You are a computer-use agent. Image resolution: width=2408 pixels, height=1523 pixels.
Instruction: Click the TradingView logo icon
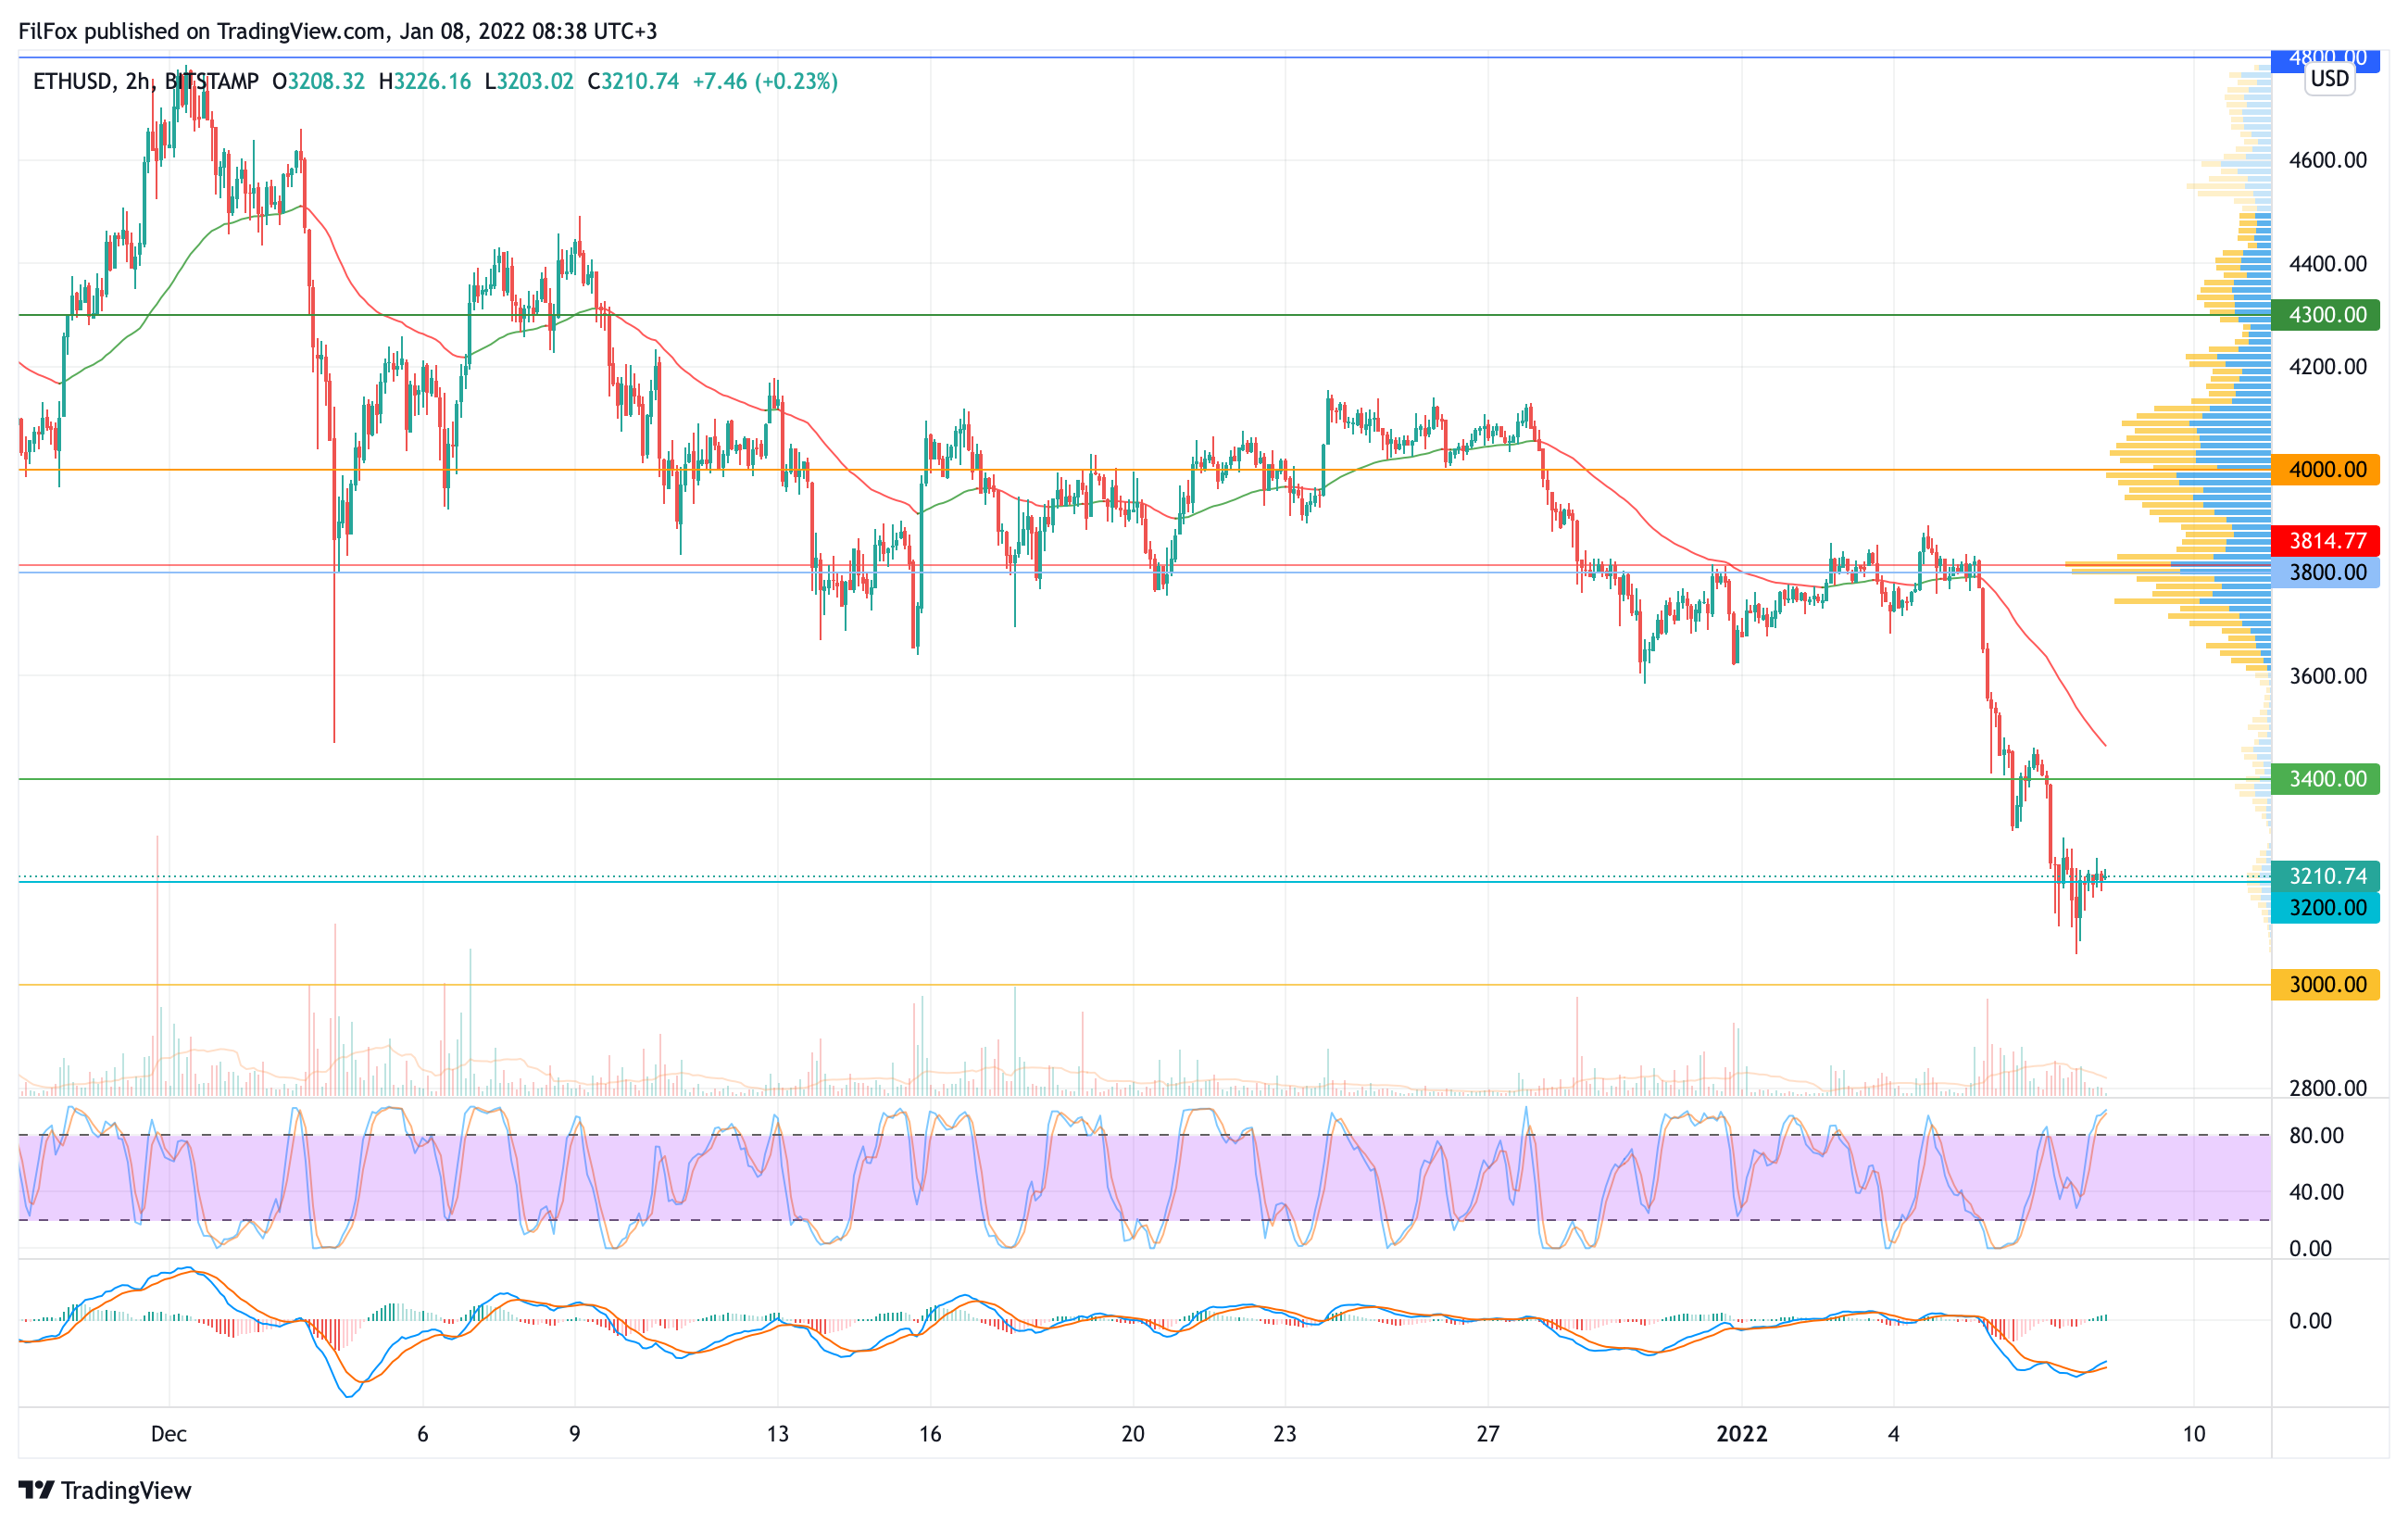(x=36, y=1490)
